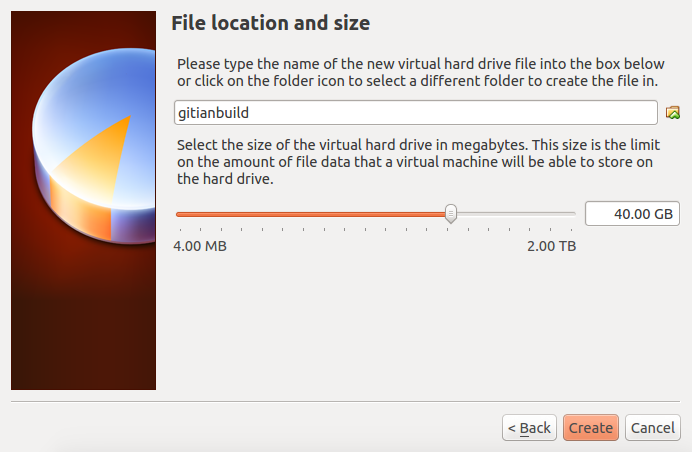Screen dimensions: 692x452
Task: Go back with the Back button
Action: 529,428
